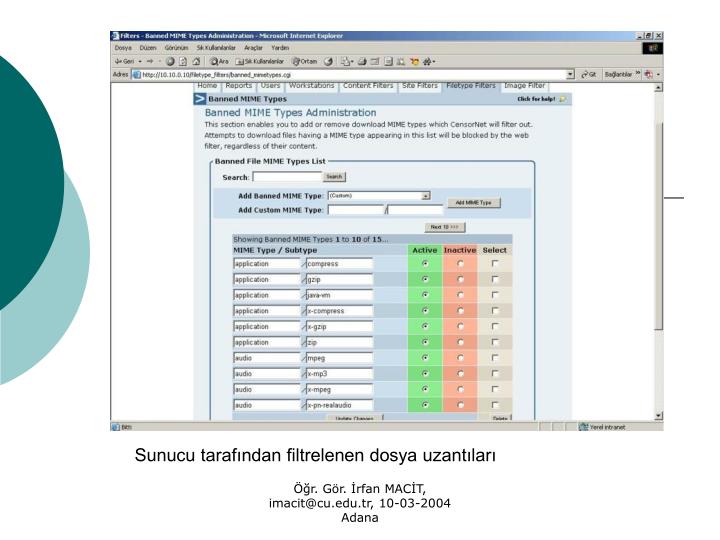The height and width of the screenshot is (540, 720).
Task: Click the vertical scrollbar thumb
Action: 658,226
